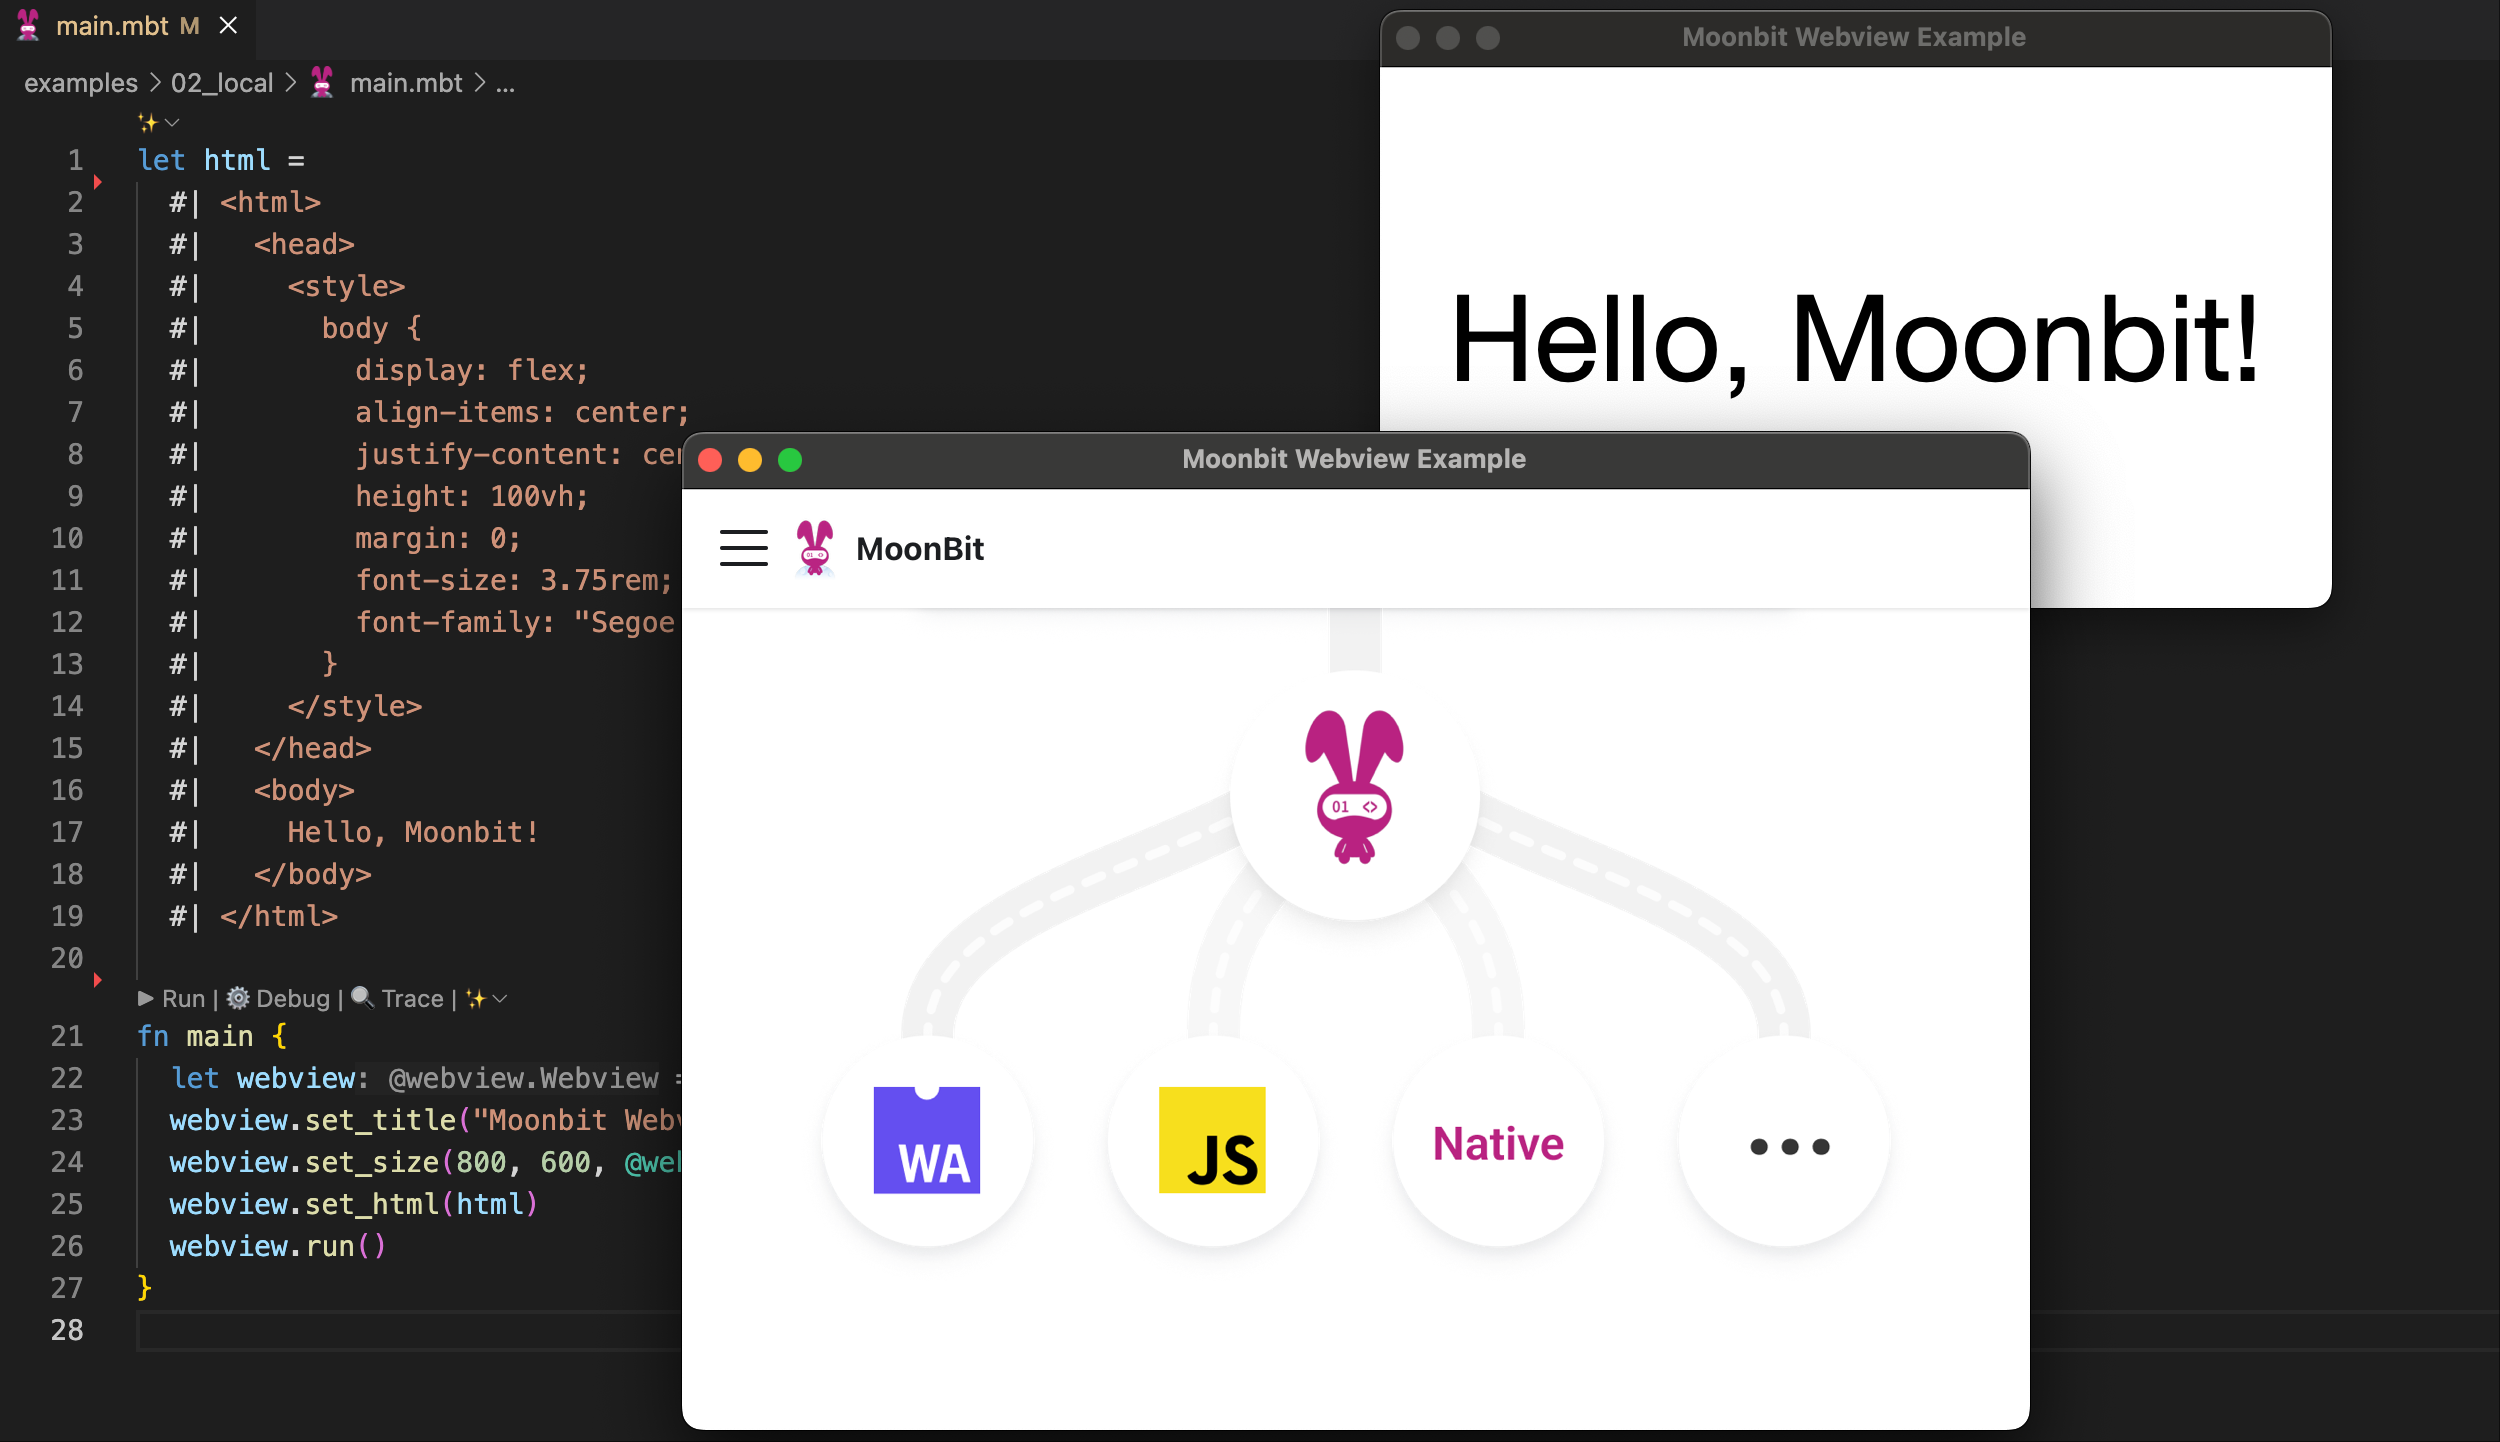Viewport: 2500px width, 1442px height.
Task: Click the MoonBit rabbit logo in header
Action: coord(814,548)
